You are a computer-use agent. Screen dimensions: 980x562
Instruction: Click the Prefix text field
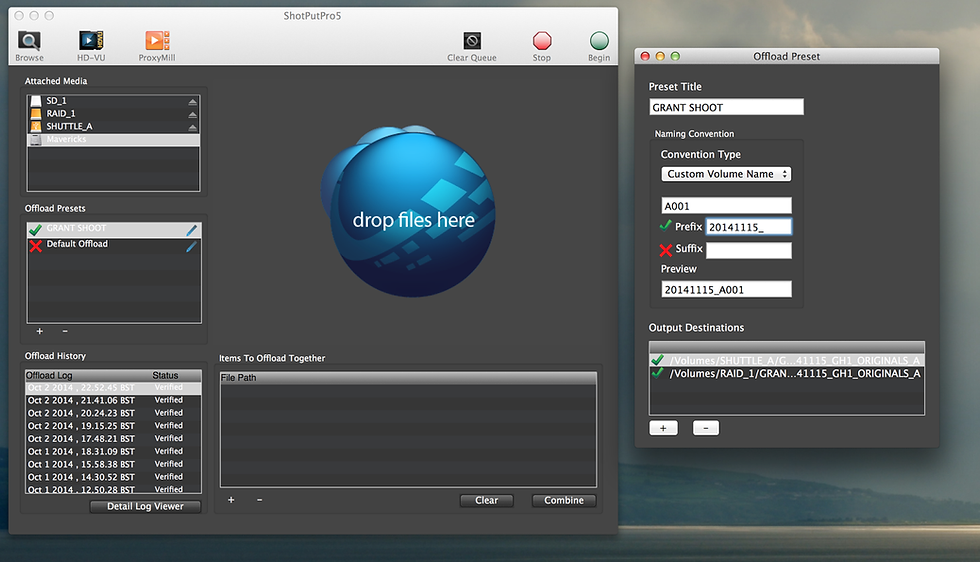(749, 227)
